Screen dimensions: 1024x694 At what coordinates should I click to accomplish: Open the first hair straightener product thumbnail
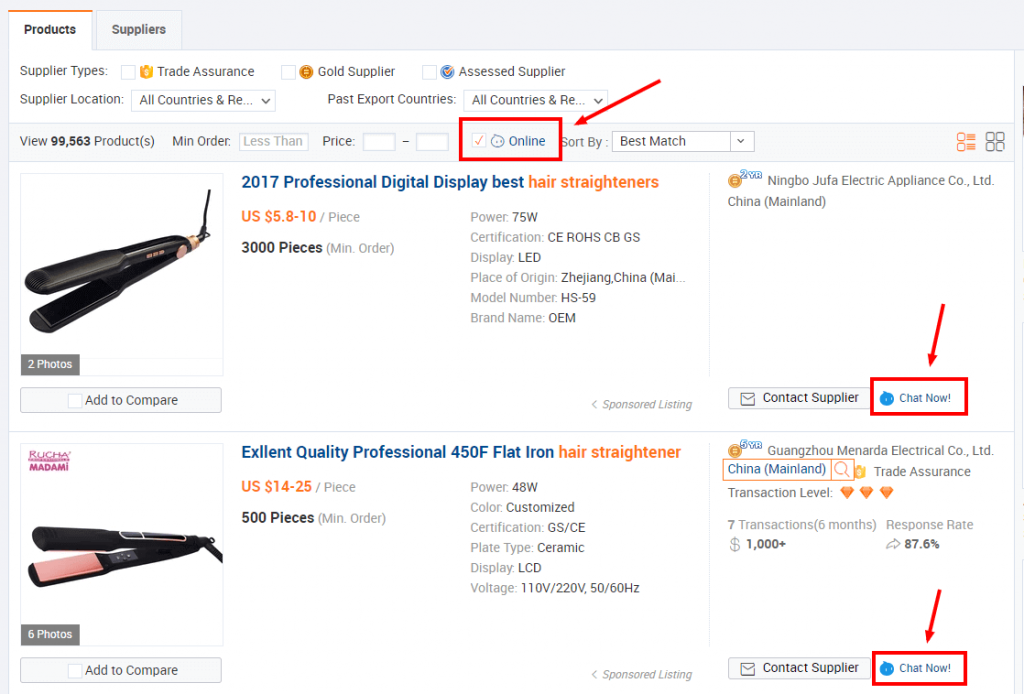tap(121, 274)
